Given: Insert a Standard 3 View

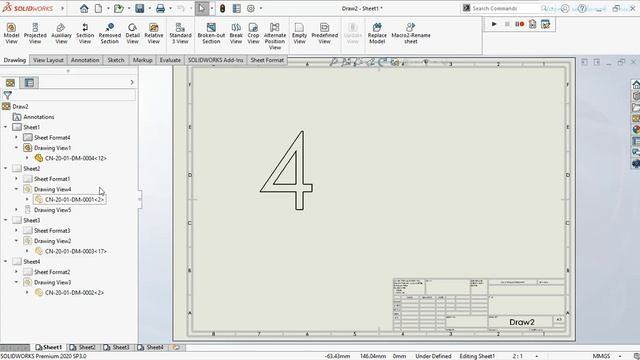Looking at the screenshot, I should pos(180,33).
